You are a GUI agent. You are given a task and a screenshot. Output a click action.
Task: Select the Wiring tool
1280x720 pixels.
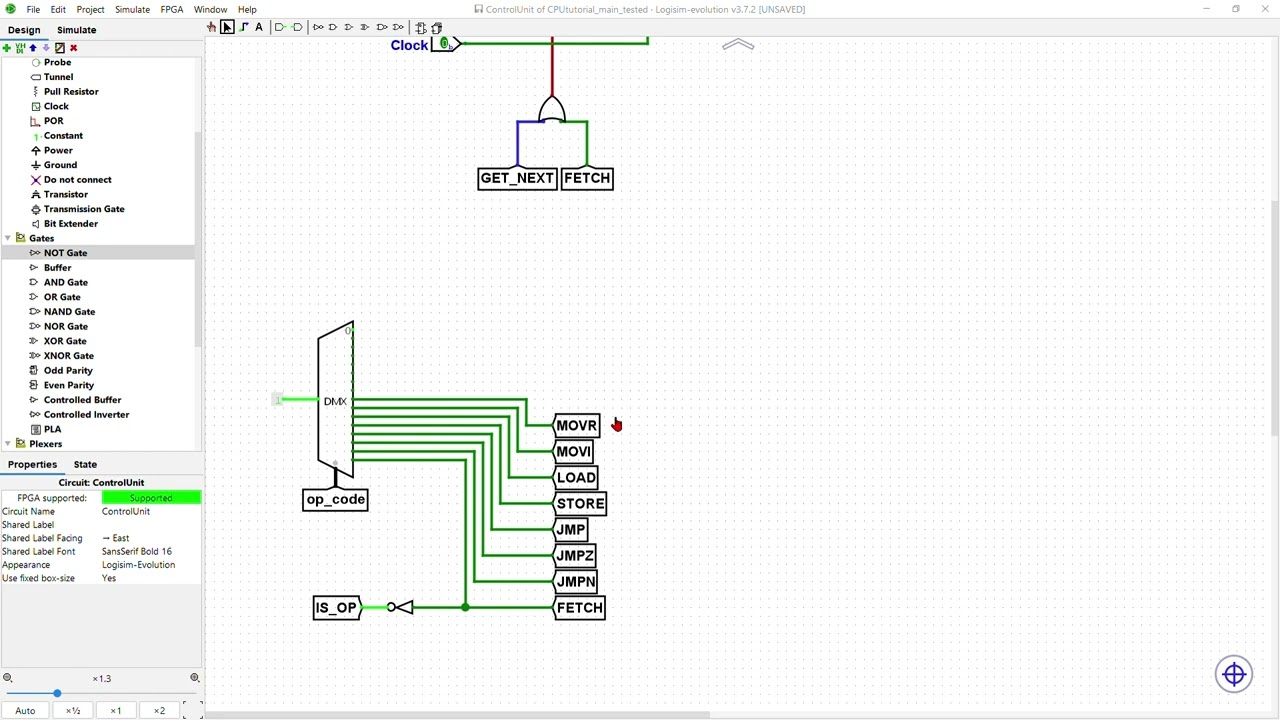(x=243, y=27)
